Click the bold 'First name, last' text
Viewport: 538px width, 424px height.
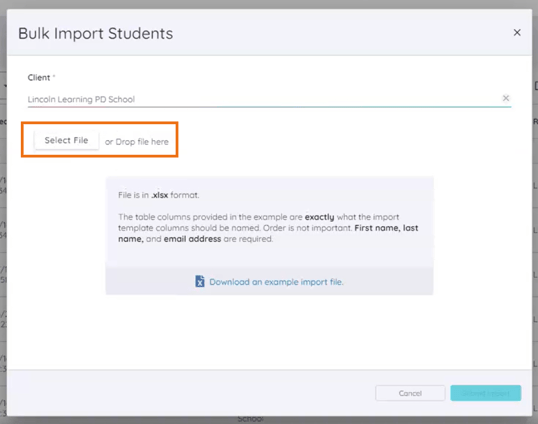pyautogui.click(x=386, y=228)
